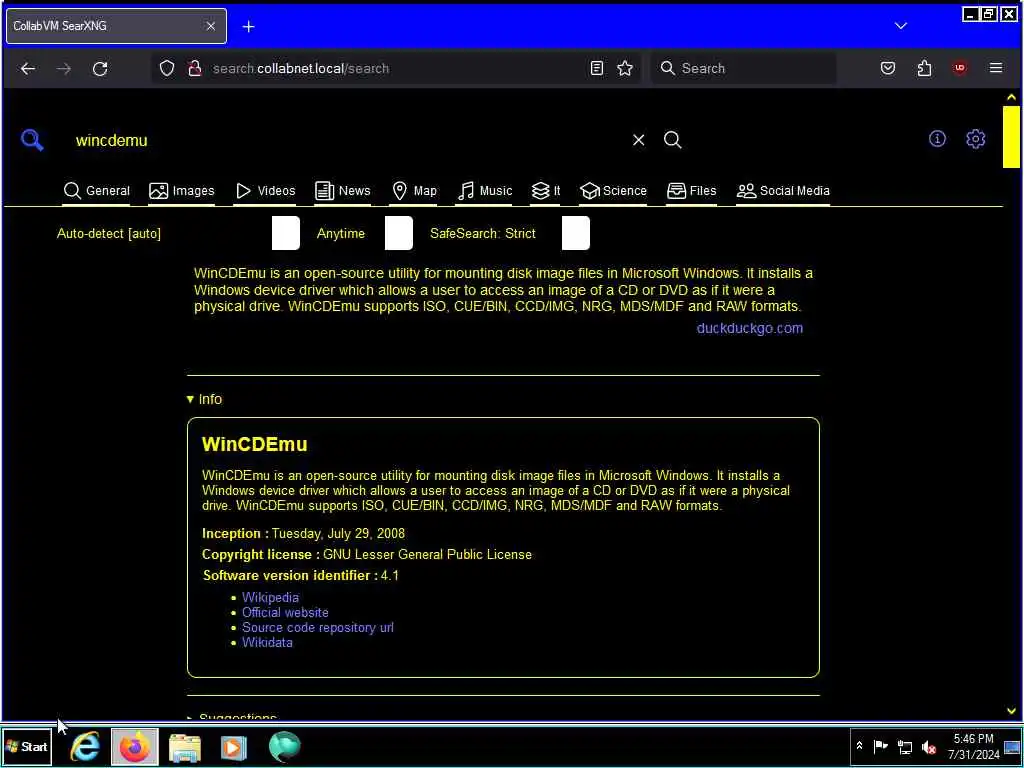Open the Official website link
1024x768 pixels.
pos(285,613)
